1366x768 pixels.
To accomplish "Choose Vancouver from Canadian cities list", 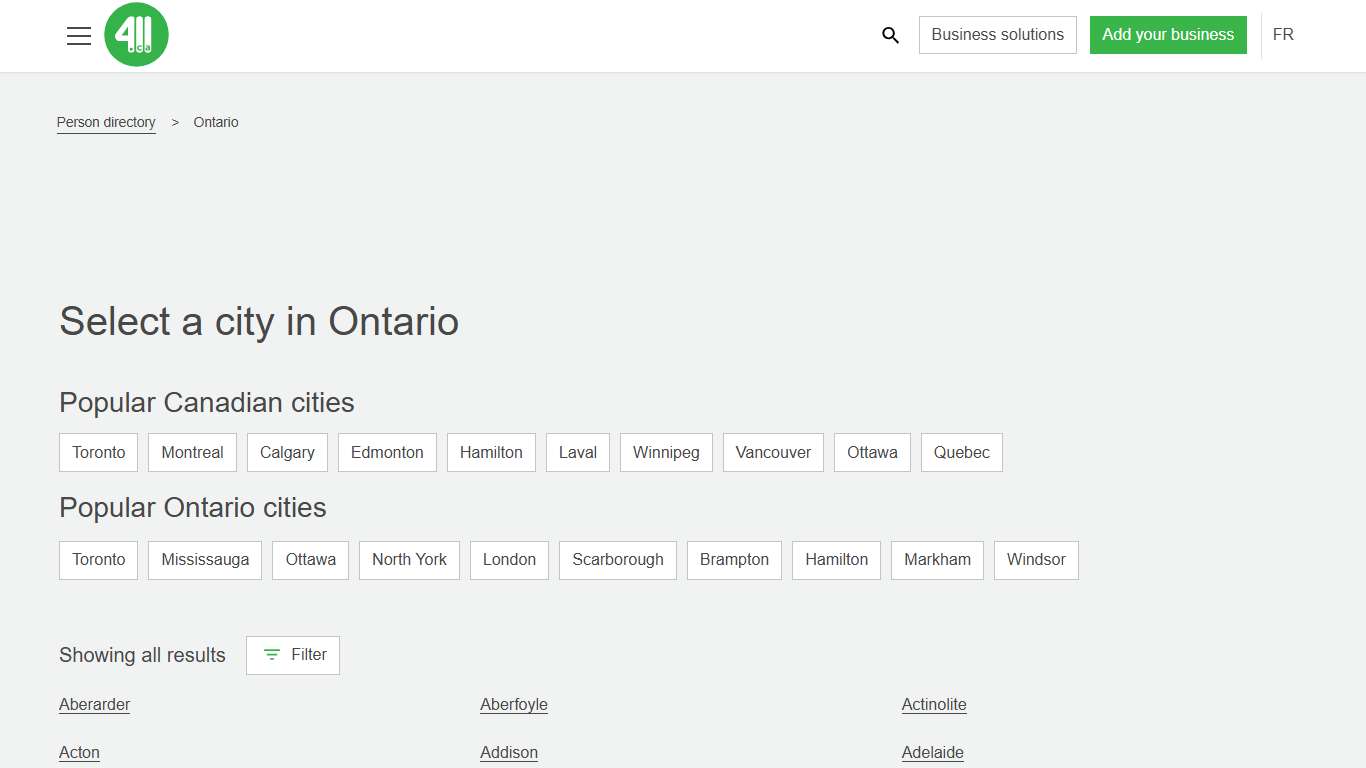I will click(x=773, y=452).
